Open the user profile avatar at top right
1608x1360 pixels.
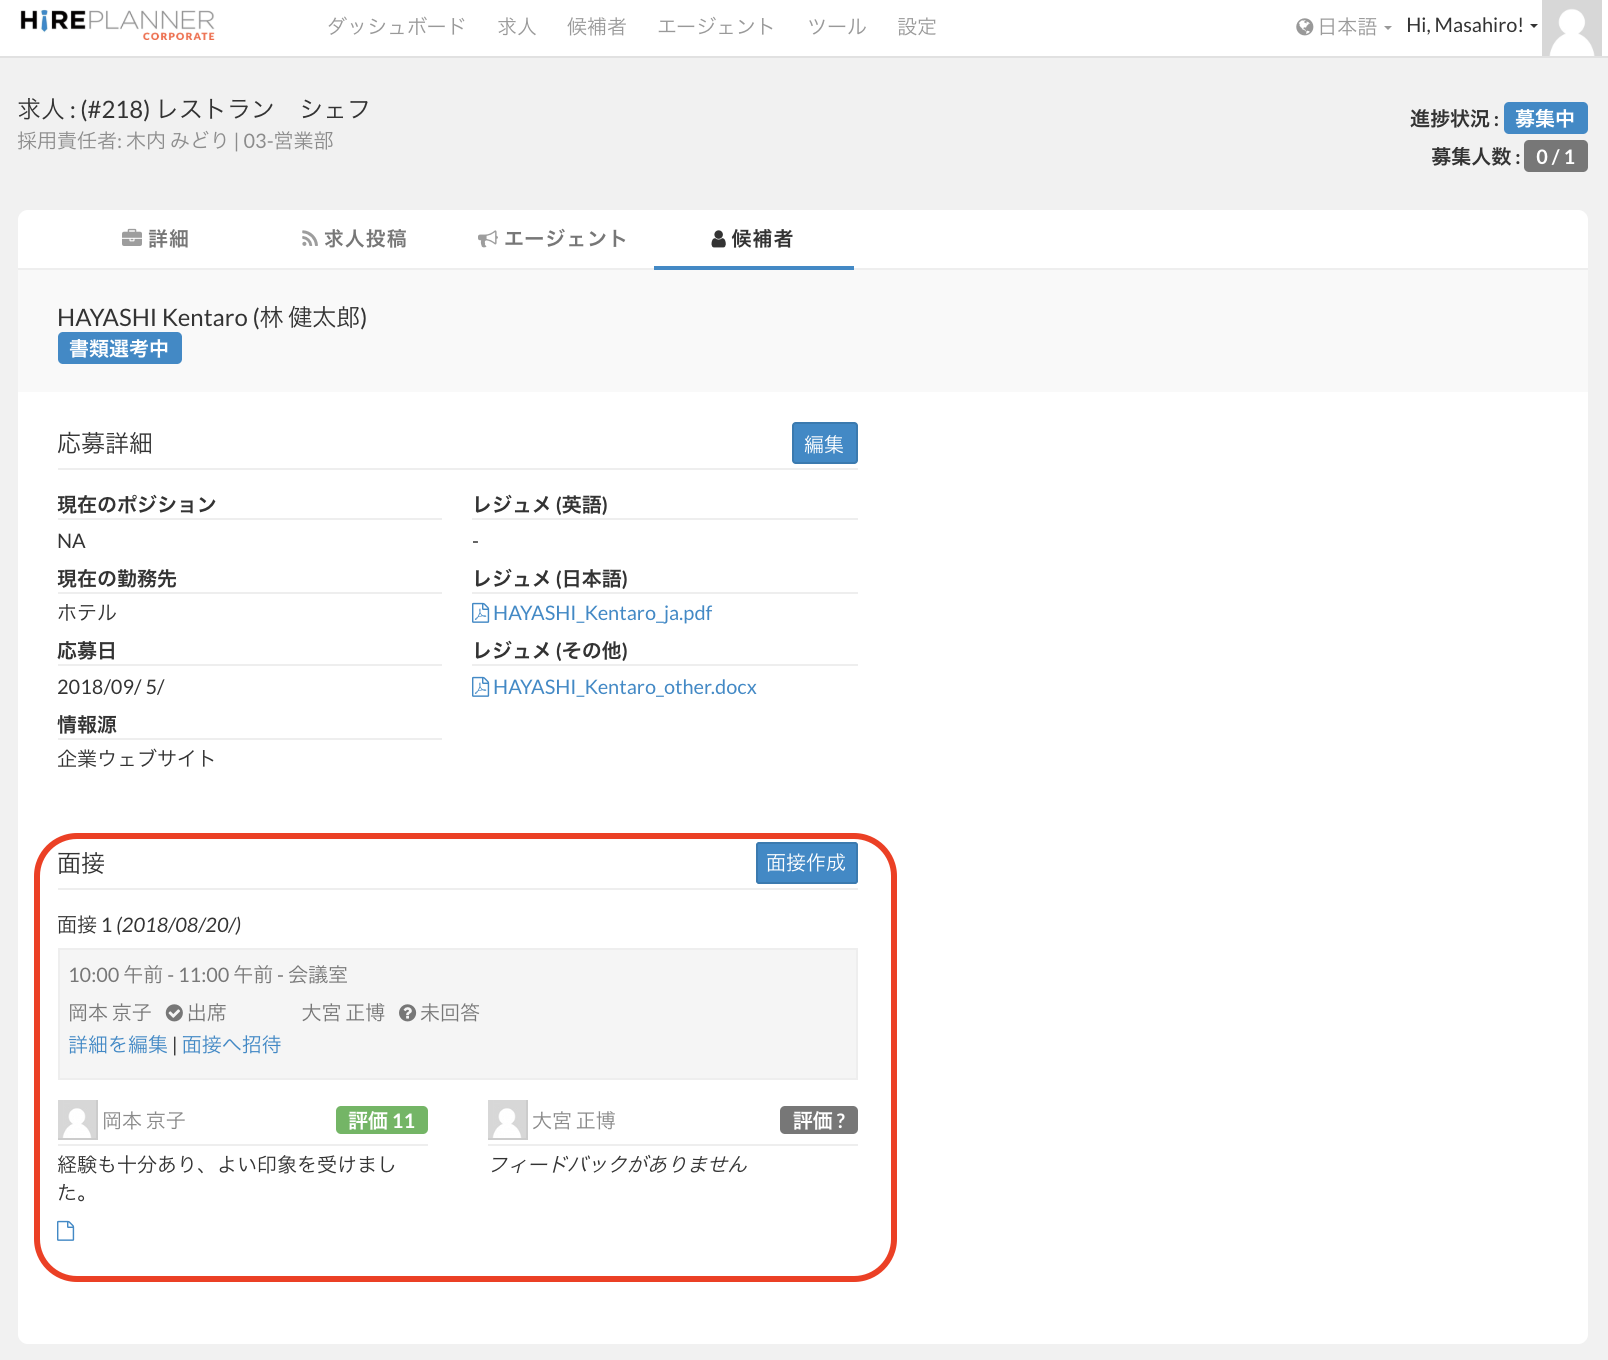pos(1571,28)
